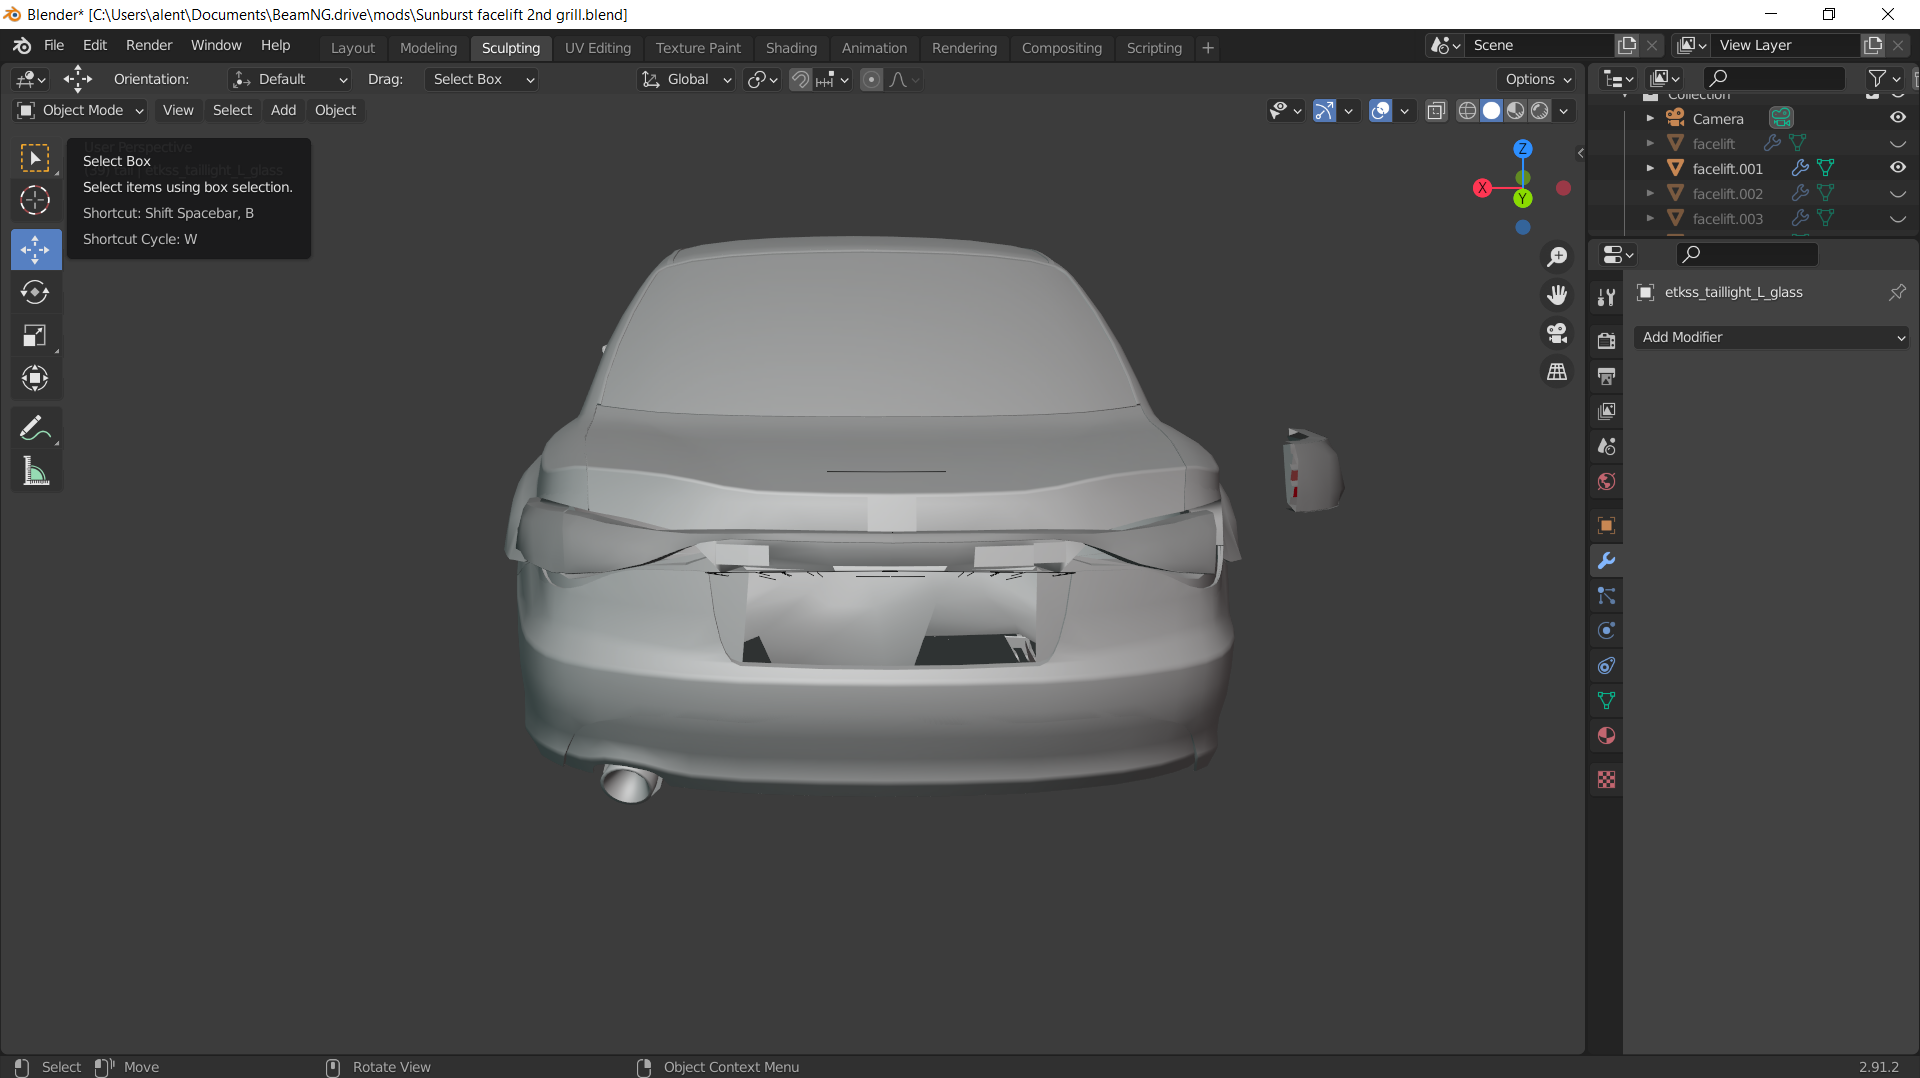Open Object Constraints properties tab
This screenshot has height=1078, width=1920.
point(1606,665)
